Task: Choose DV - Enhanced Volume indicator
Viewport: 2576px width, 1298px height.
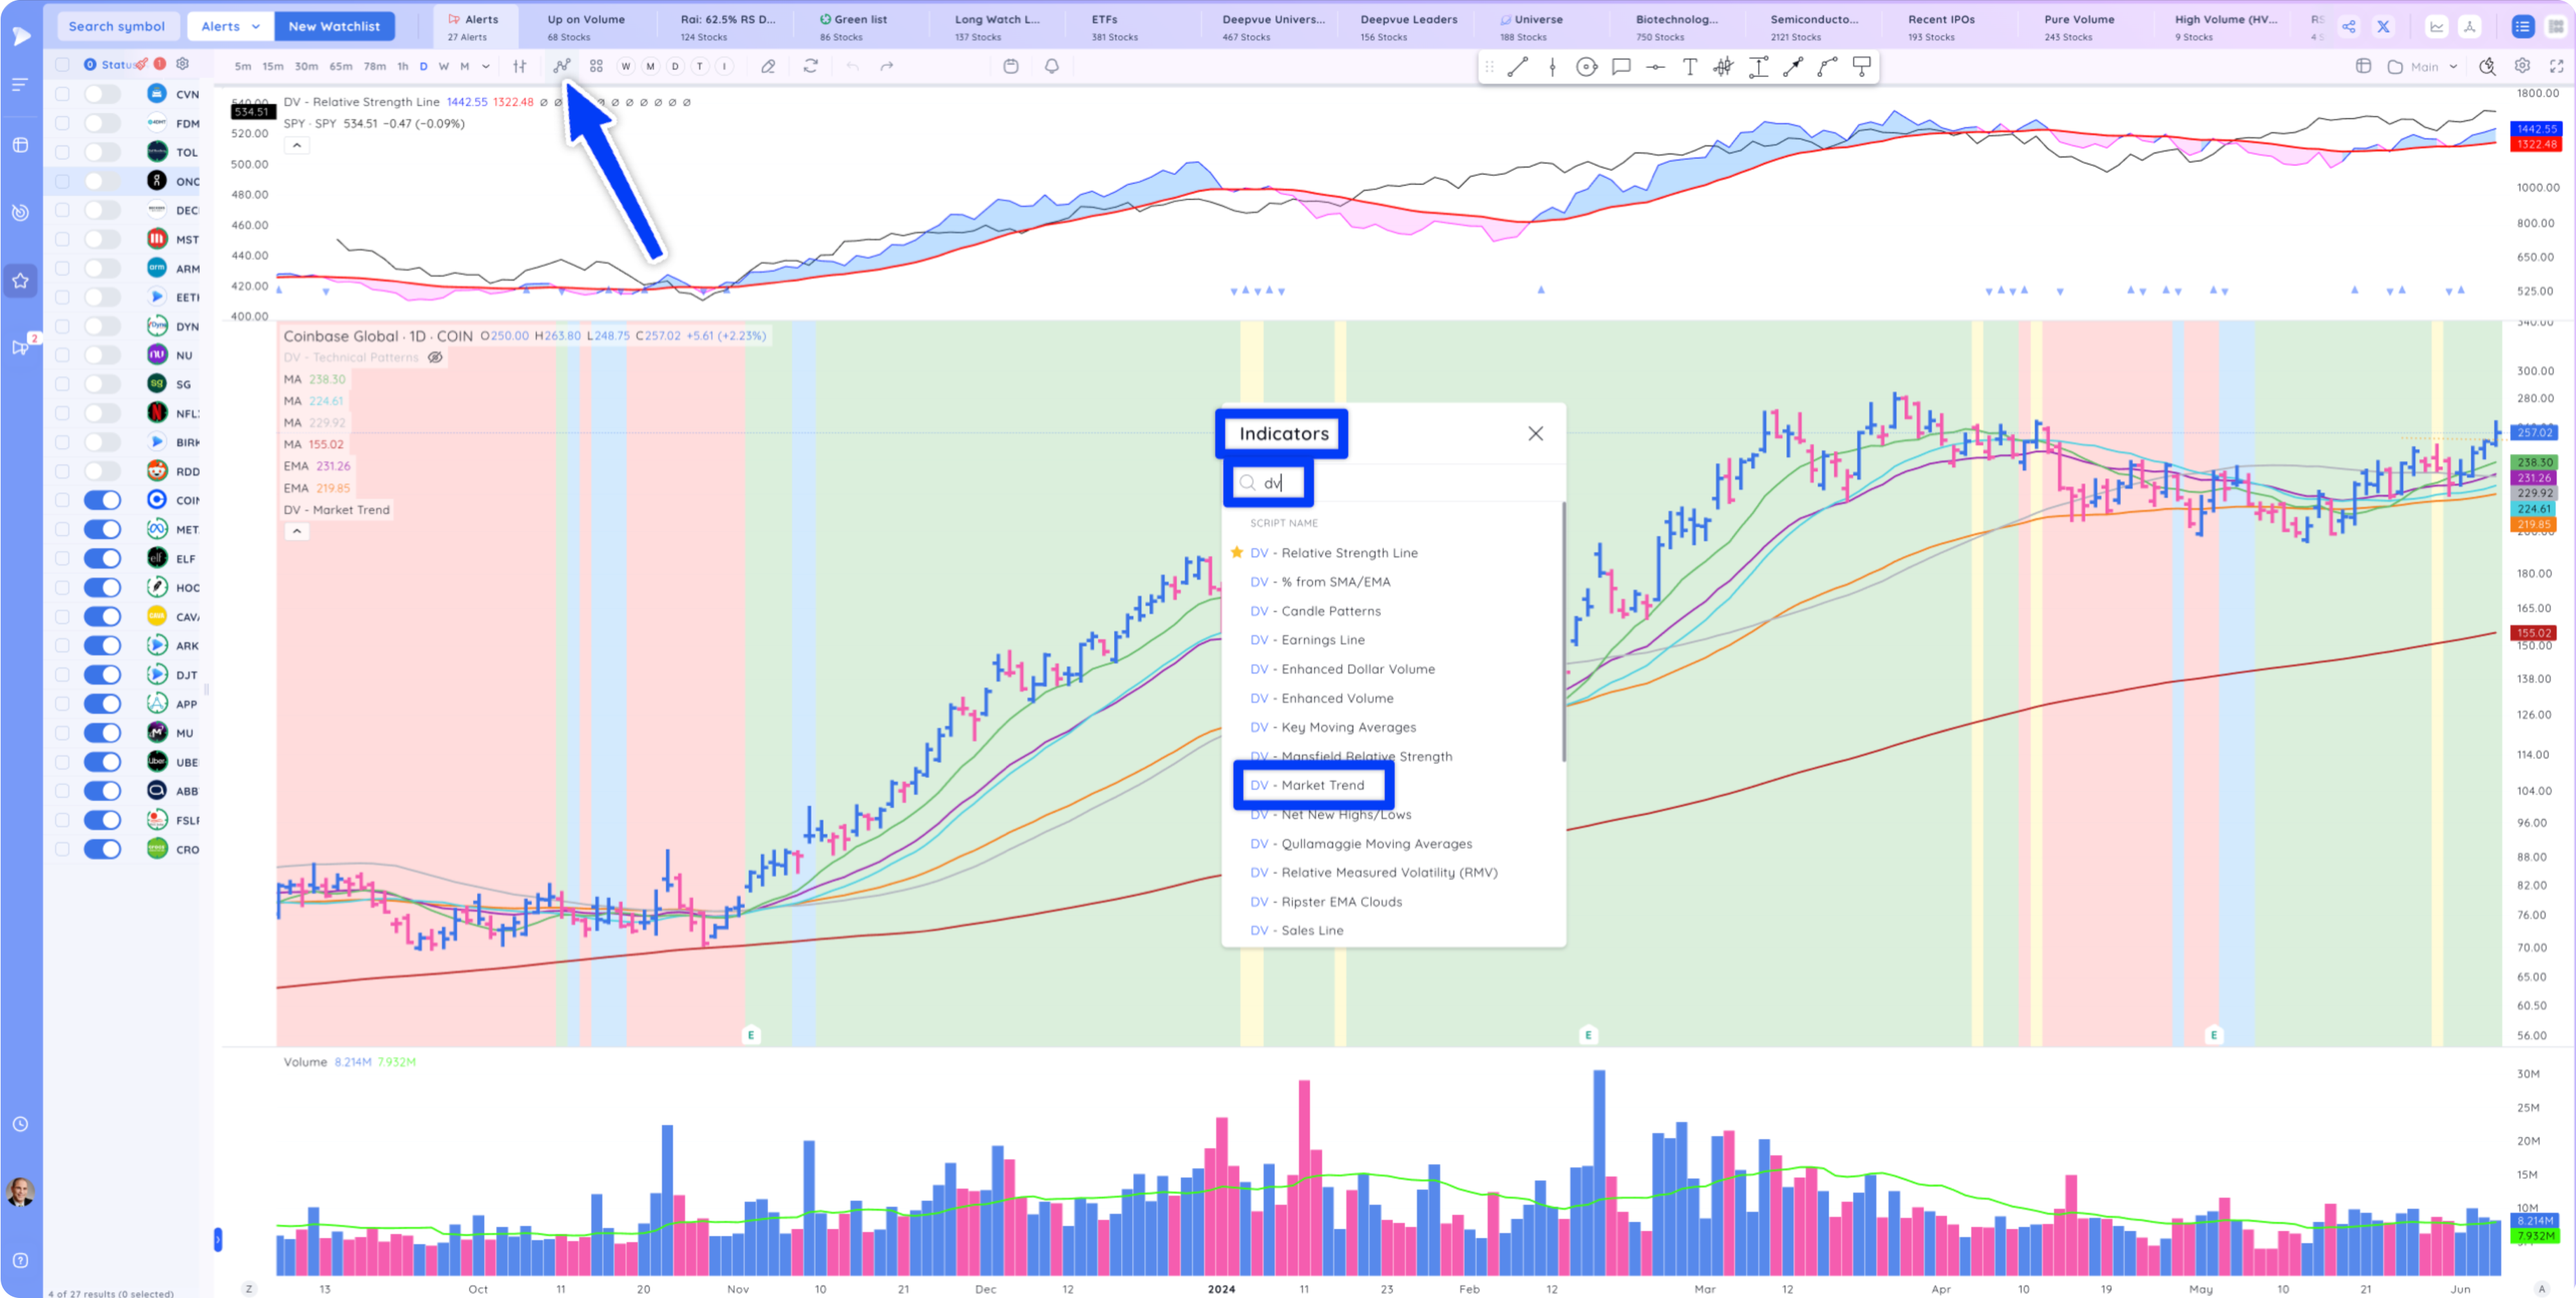Action: [x=1321, y=698]
